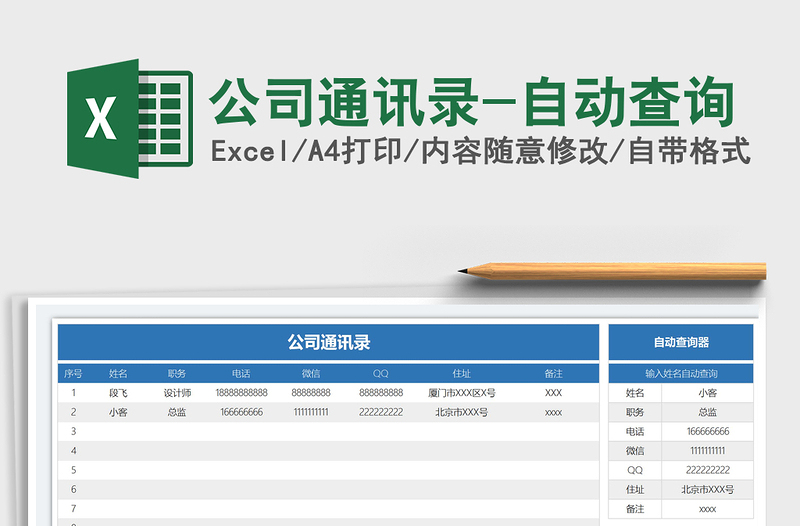This screenshot has height=526, width=800.
Task: Click the phone cell 18888888888
Action: pyautogui.click(x=241, y=393)
